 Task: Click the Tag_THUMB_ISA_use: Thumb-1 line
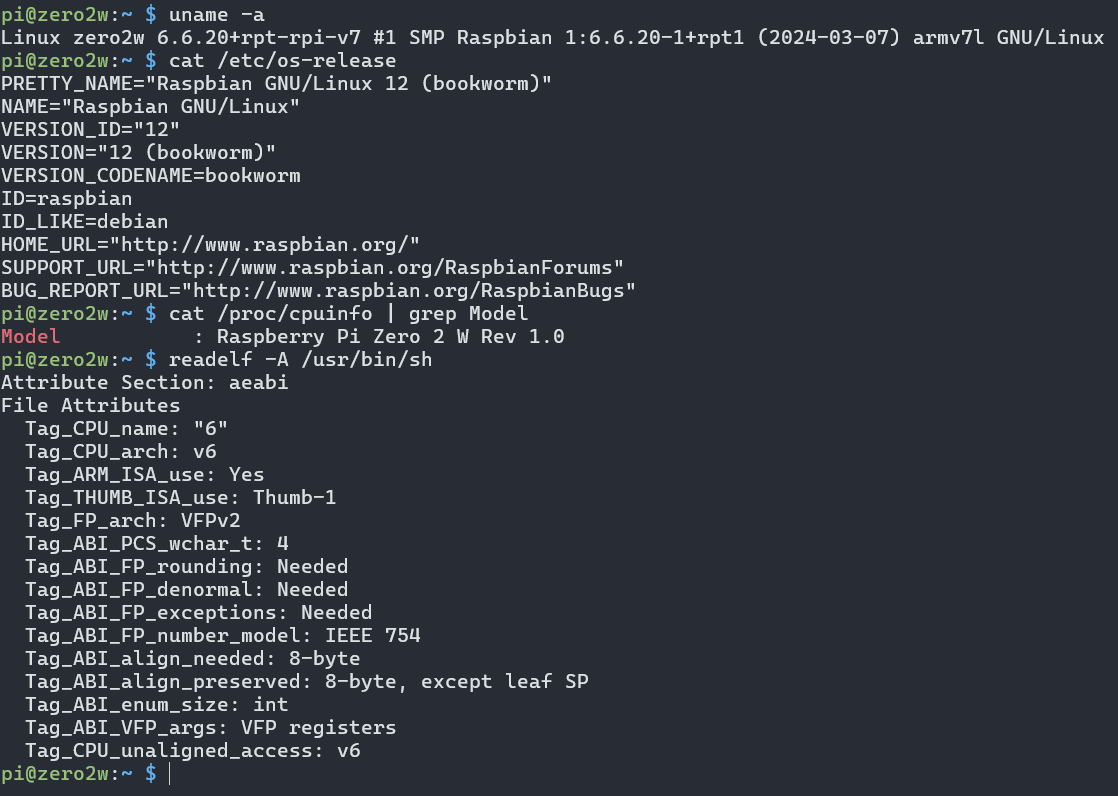[180, 498]
